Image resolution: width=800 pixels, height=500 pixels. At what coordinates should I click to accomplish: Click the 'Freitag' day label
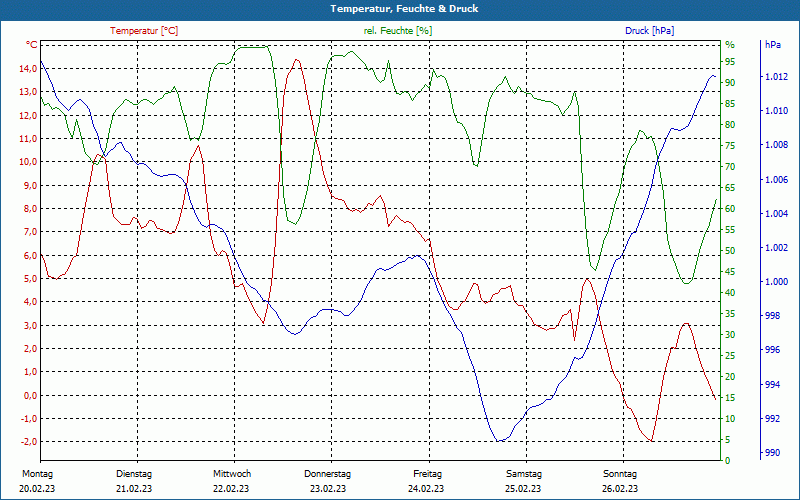[428, 474]
